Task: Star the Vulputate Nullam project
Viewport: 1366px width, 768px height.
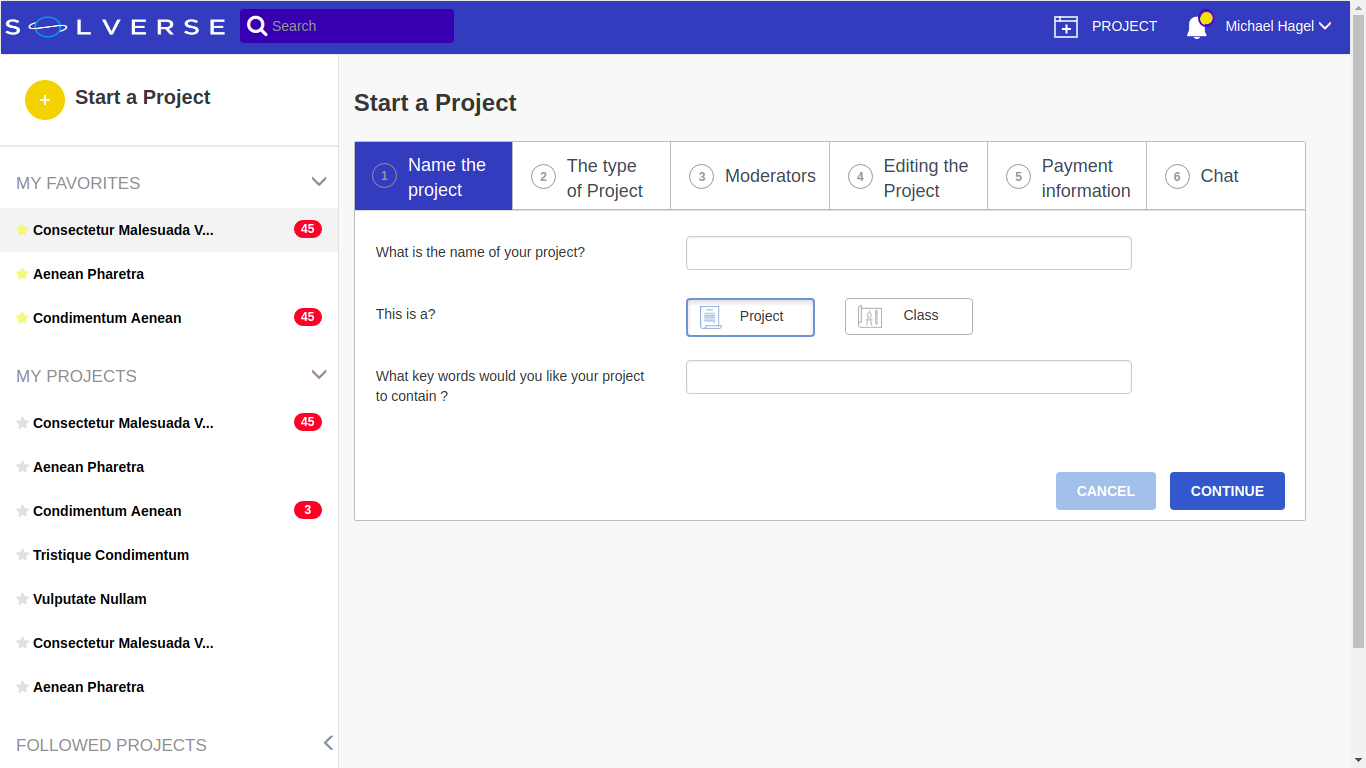Action: [x=22, y=599]
